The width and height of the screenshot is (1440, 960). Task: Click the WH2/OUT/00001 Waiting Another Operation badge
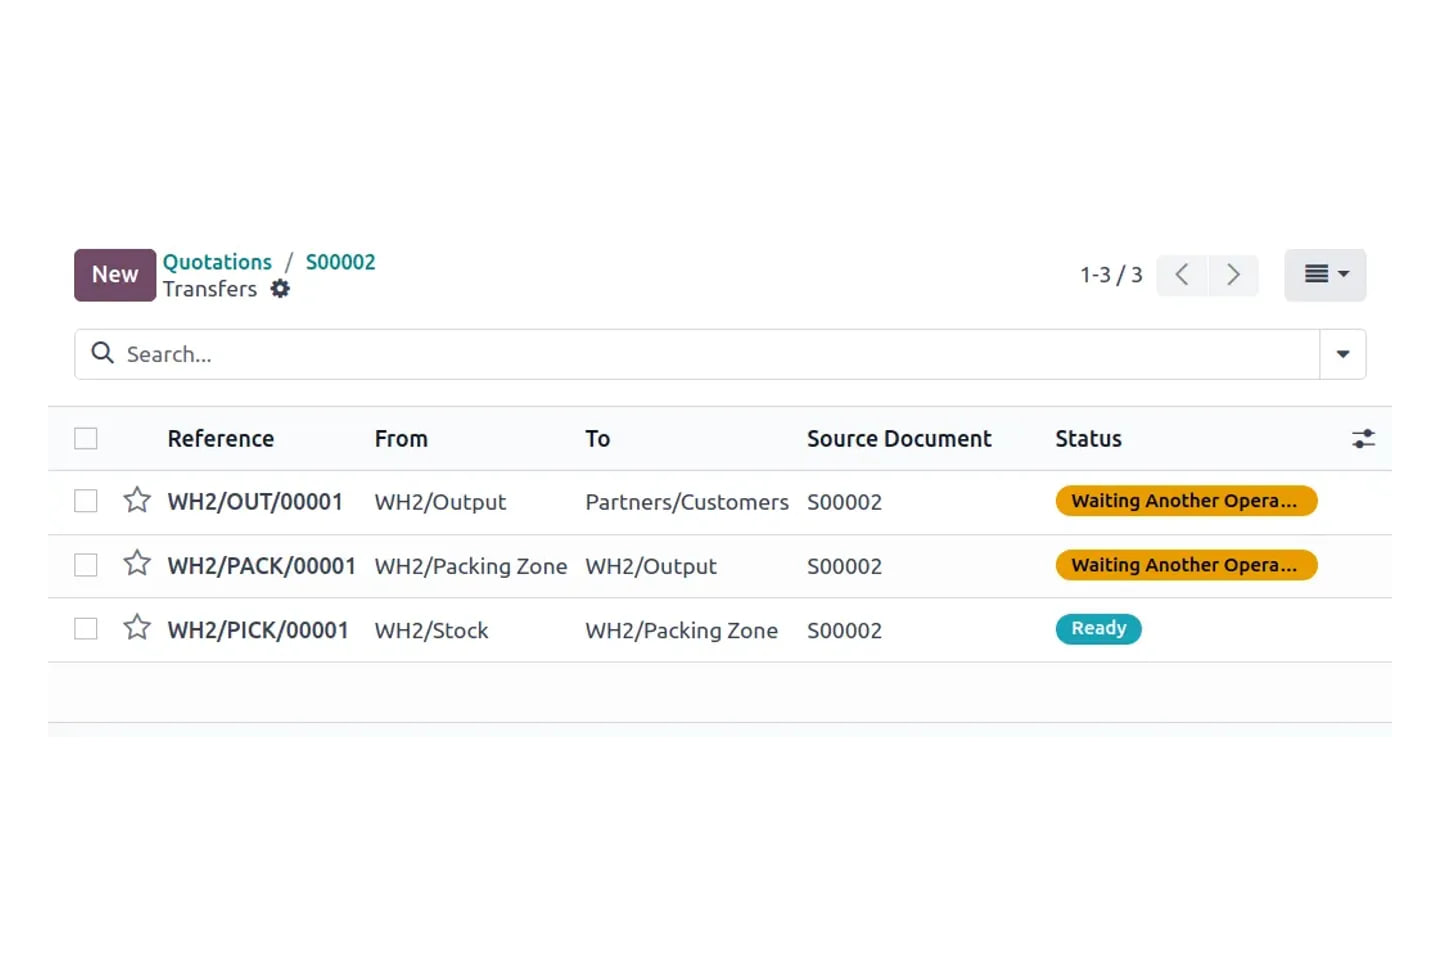pos(1186,501)
